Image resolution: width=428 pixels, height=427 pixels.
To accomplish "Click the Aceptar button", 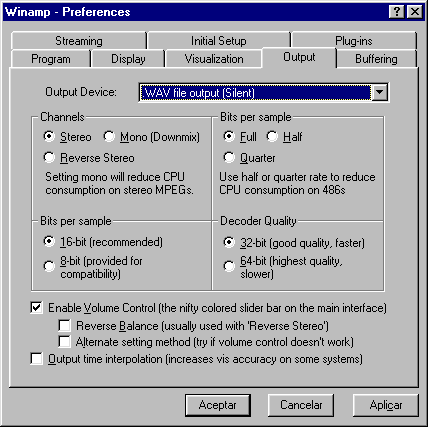I will (218, 405).
